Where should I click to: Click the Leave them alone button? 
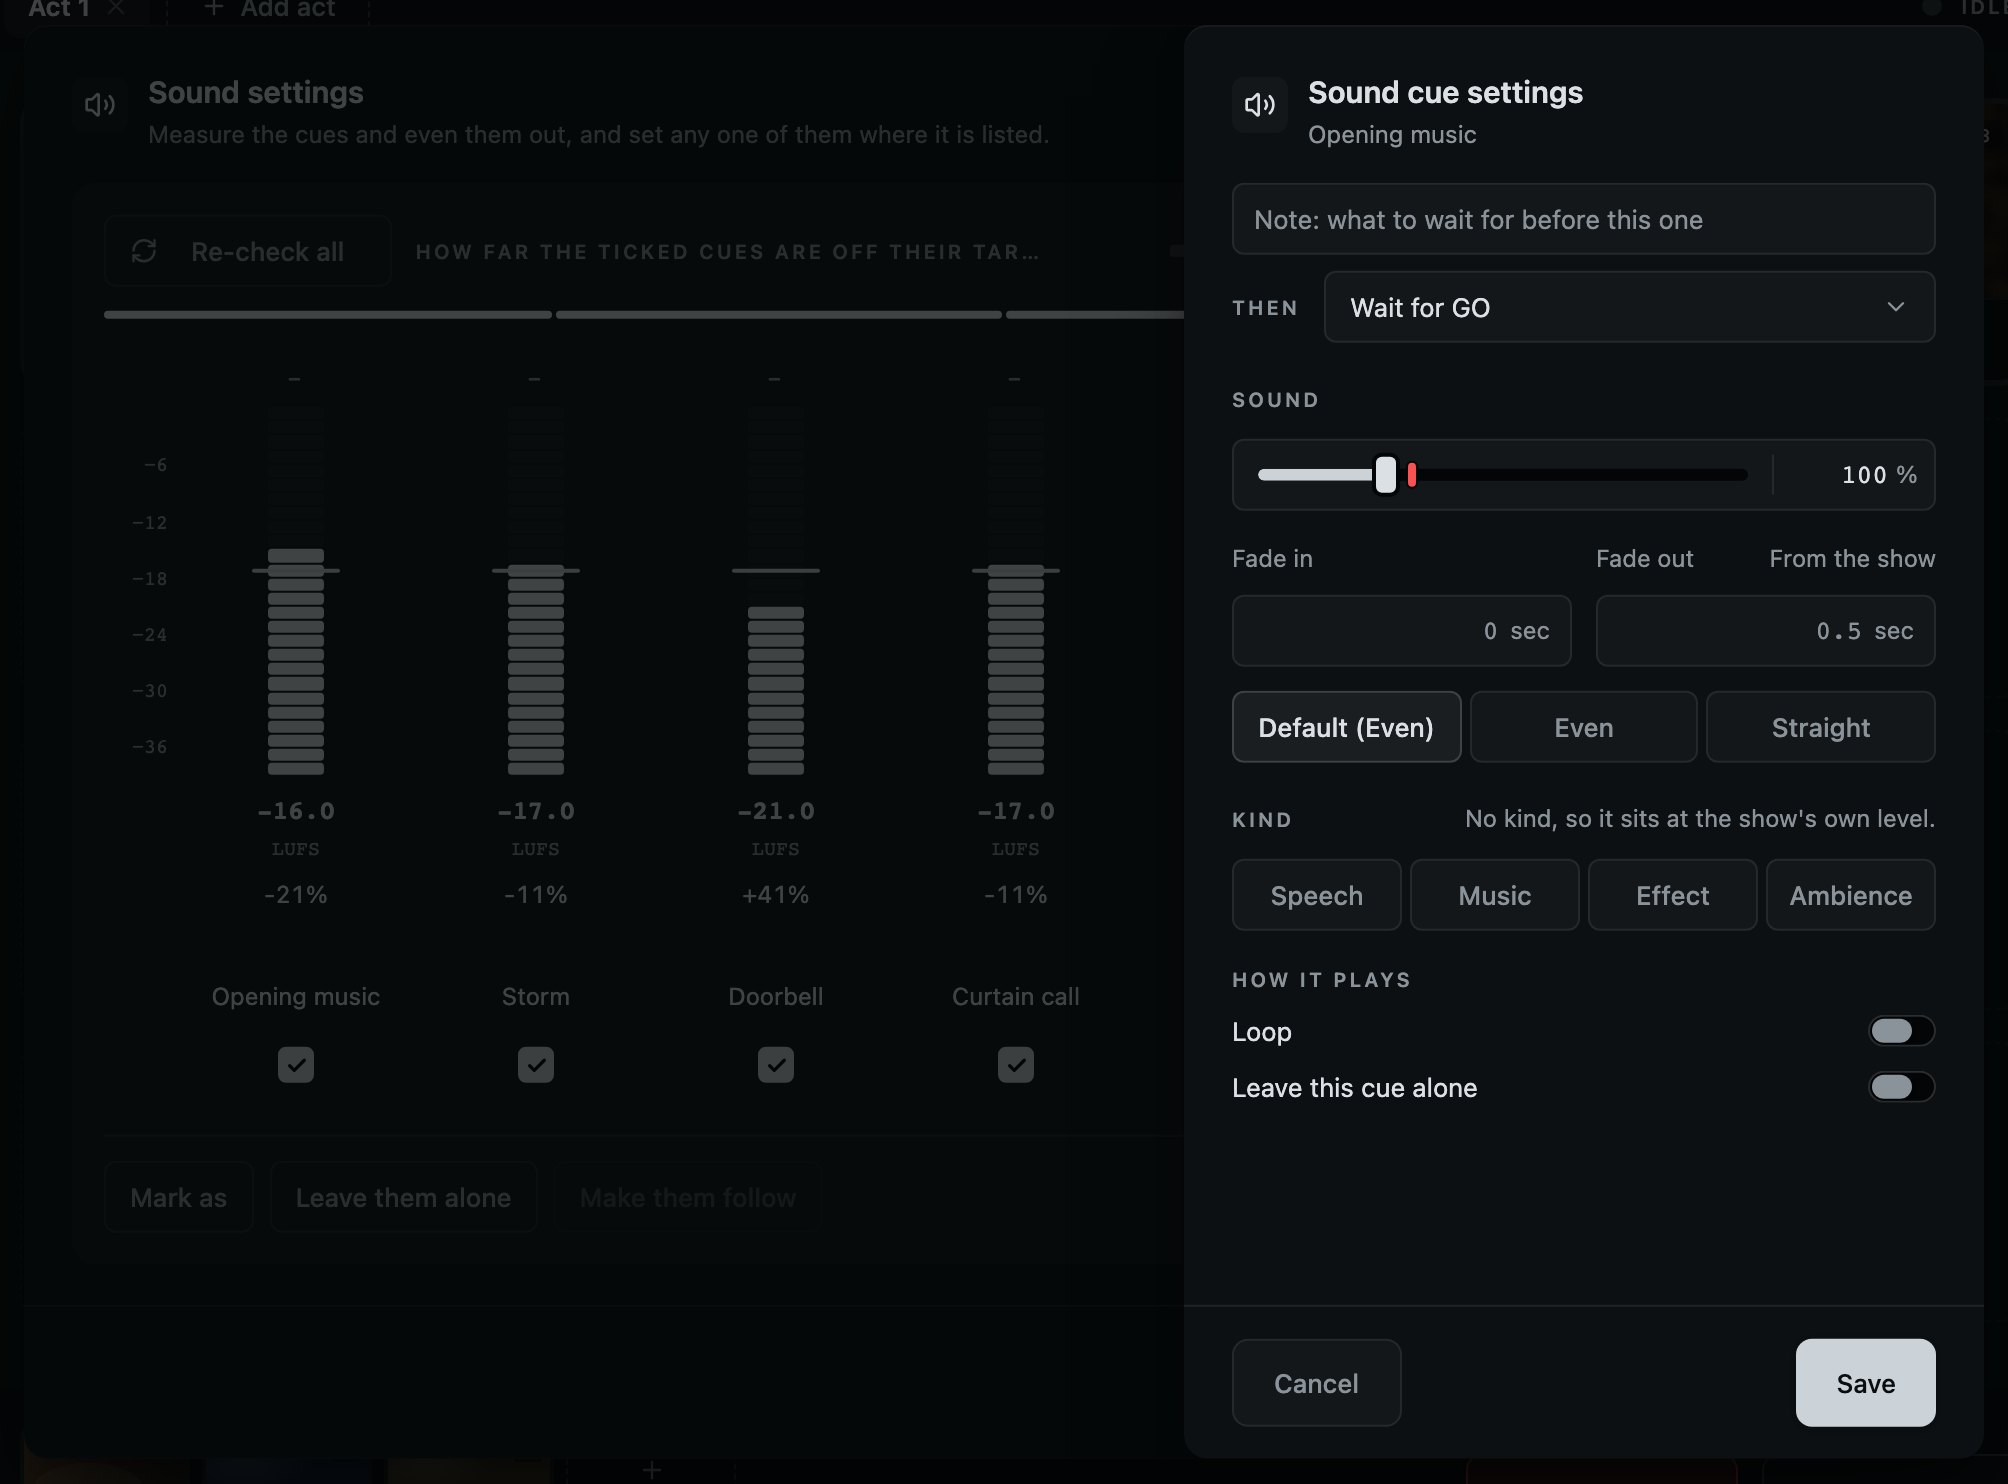[x=403, y=1197]
